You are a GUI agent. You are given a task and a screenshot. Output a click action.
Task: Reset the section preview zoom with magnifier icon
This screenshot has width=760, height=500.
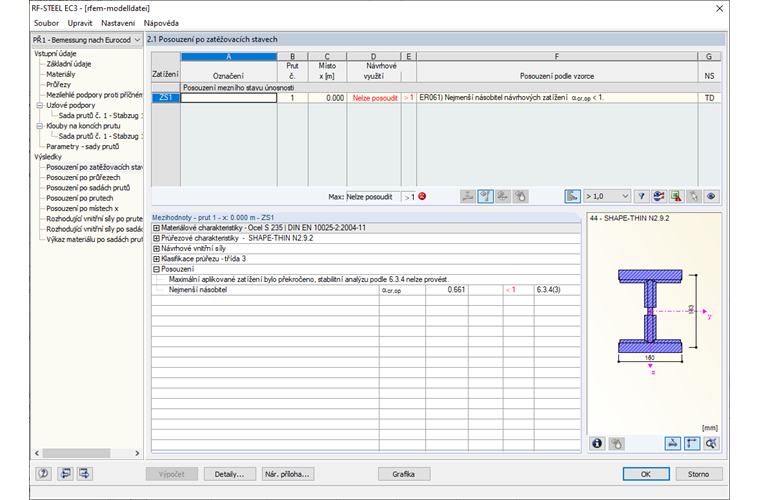tap(711, 443)
